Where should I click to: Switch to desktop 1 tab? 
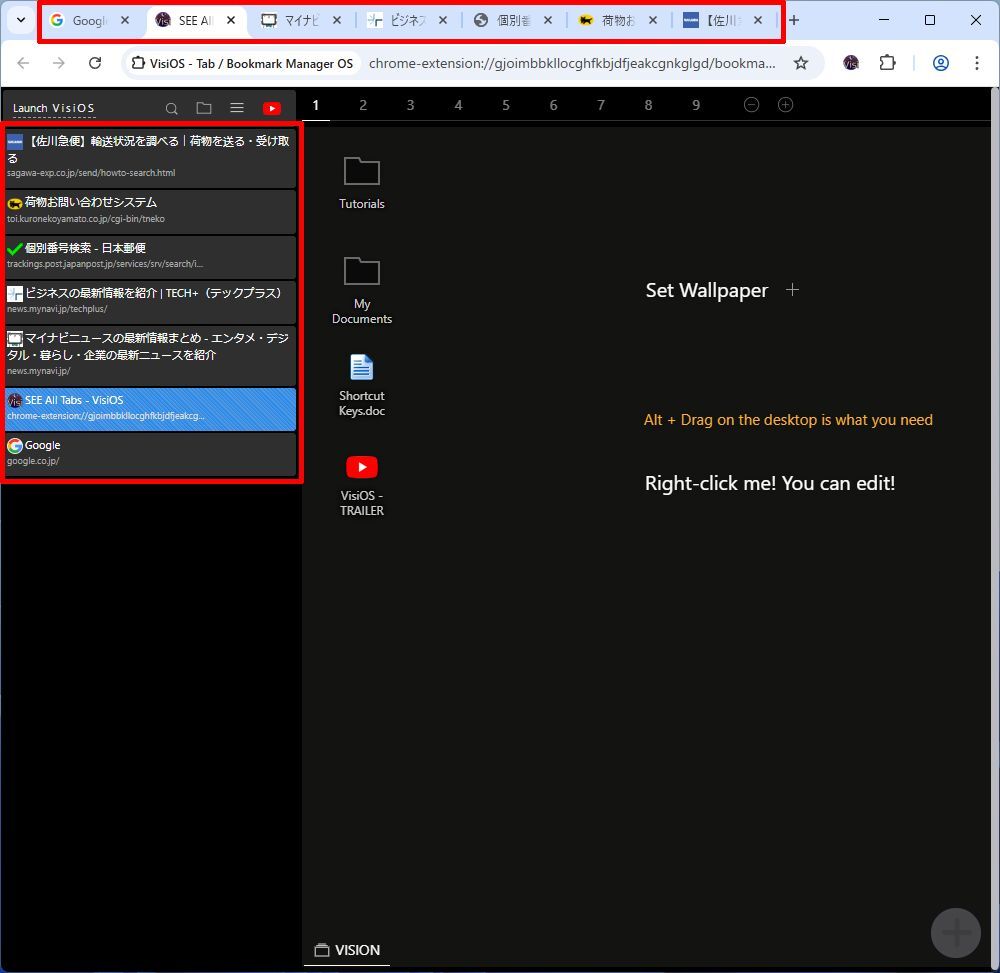click(x=315, y=105)
